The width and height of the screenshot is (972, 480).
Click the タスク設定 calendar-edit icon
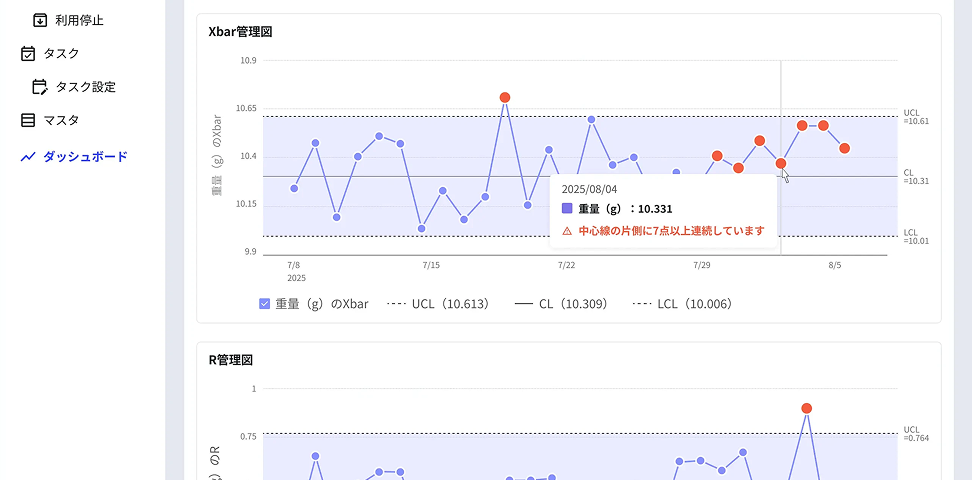coord(40,87)
